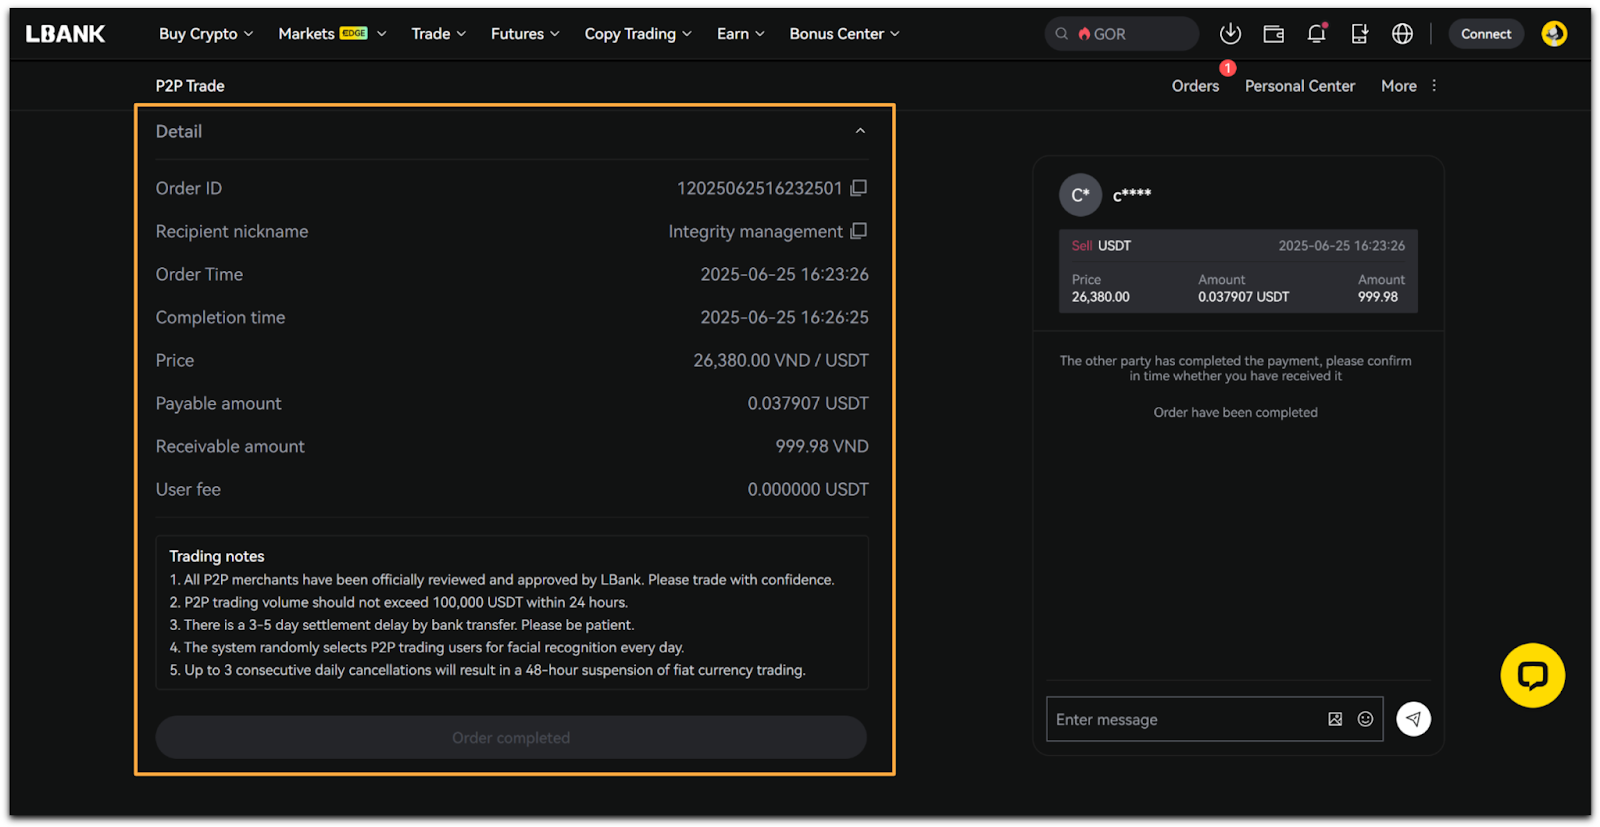
Task: Open the wallet icon in header
Action: click(1273, 34)
